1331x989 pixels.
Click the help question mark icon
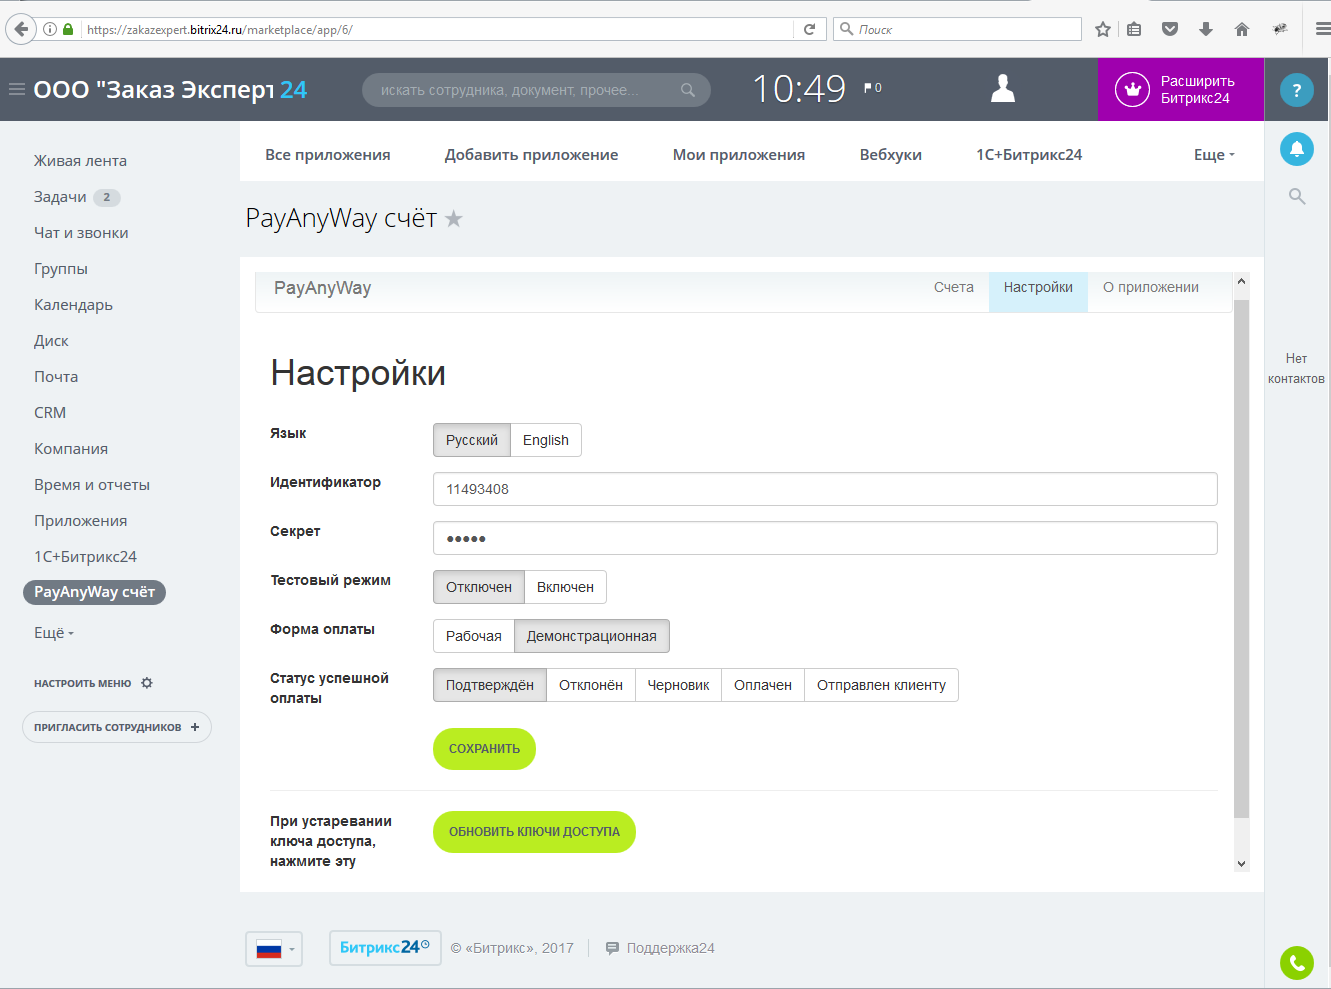click(x=1297, y=90)
